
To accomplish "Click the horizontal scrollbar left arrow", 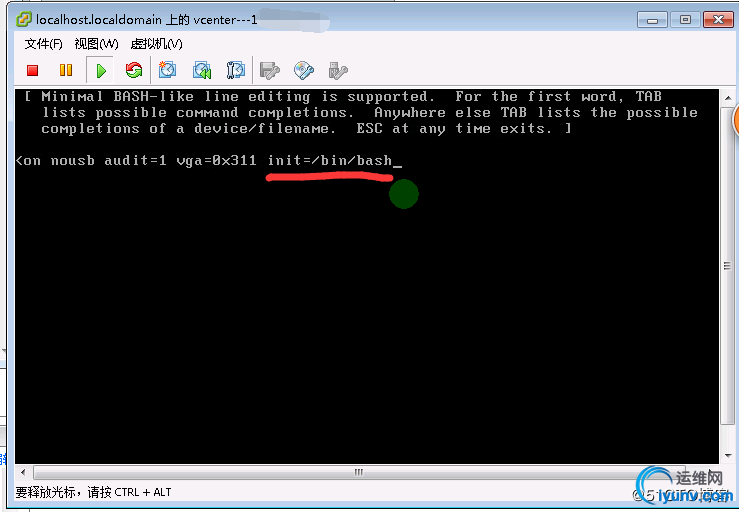I will (24, 472).
